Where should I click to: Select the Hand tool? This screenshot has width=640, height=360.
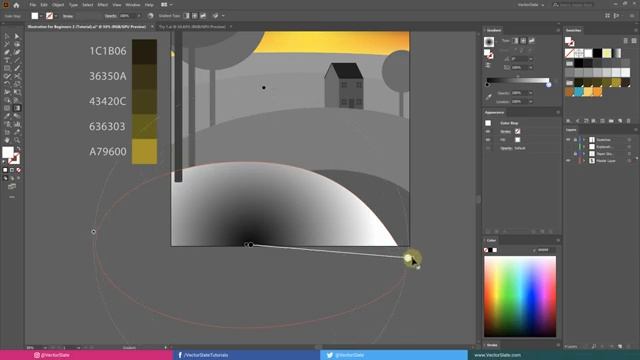7,140
